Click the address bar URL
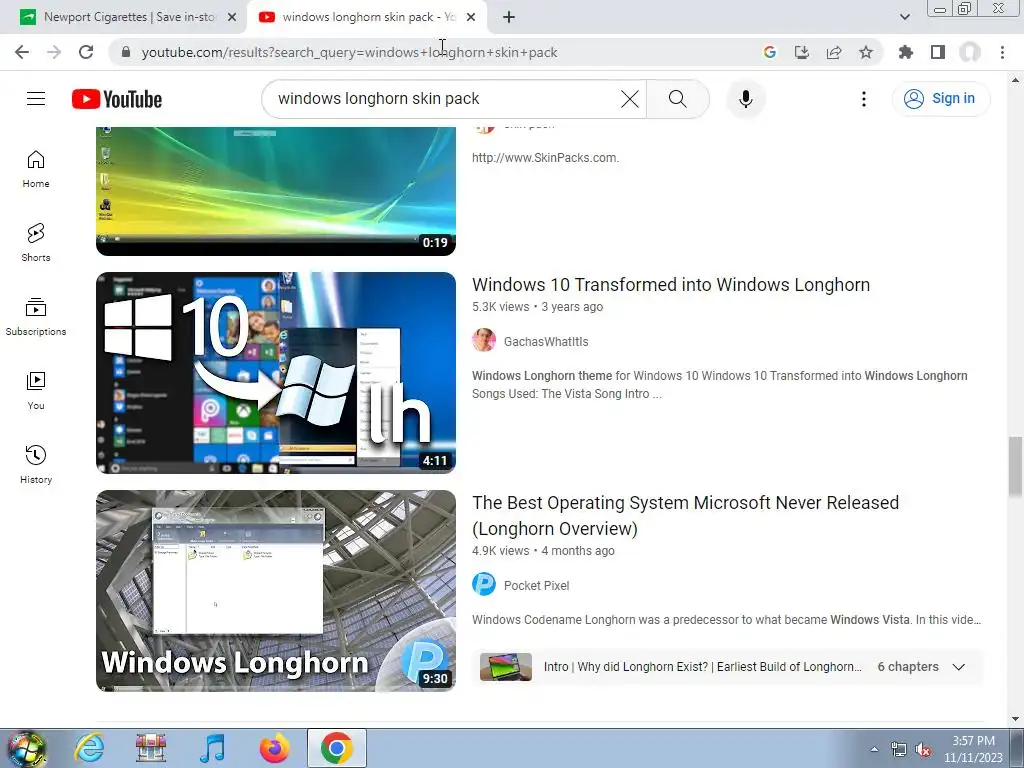Image resolution: width=1024 pixels, height=768 pixels. point(349,52)
